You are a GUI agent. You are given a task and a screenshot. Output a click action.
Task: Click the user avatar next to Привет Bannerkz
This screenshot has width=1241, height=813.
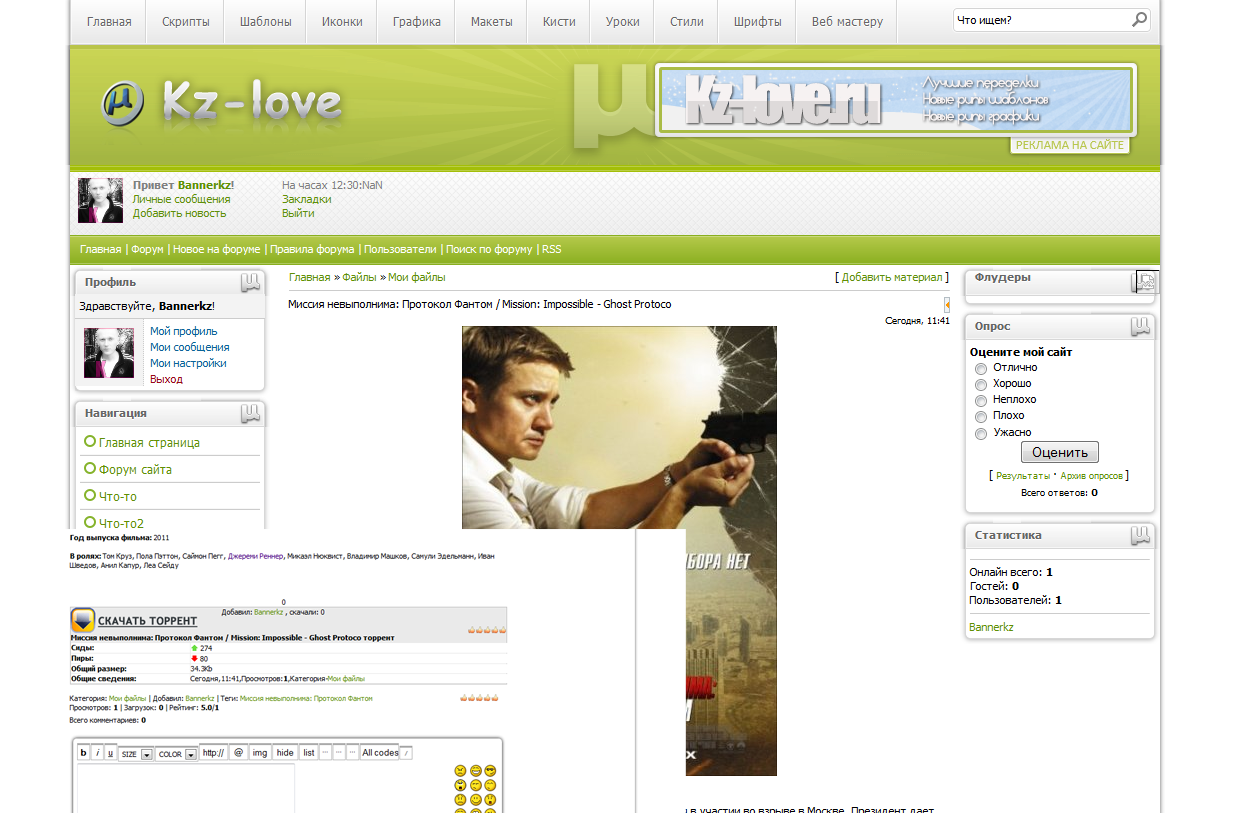click(100, 200)
